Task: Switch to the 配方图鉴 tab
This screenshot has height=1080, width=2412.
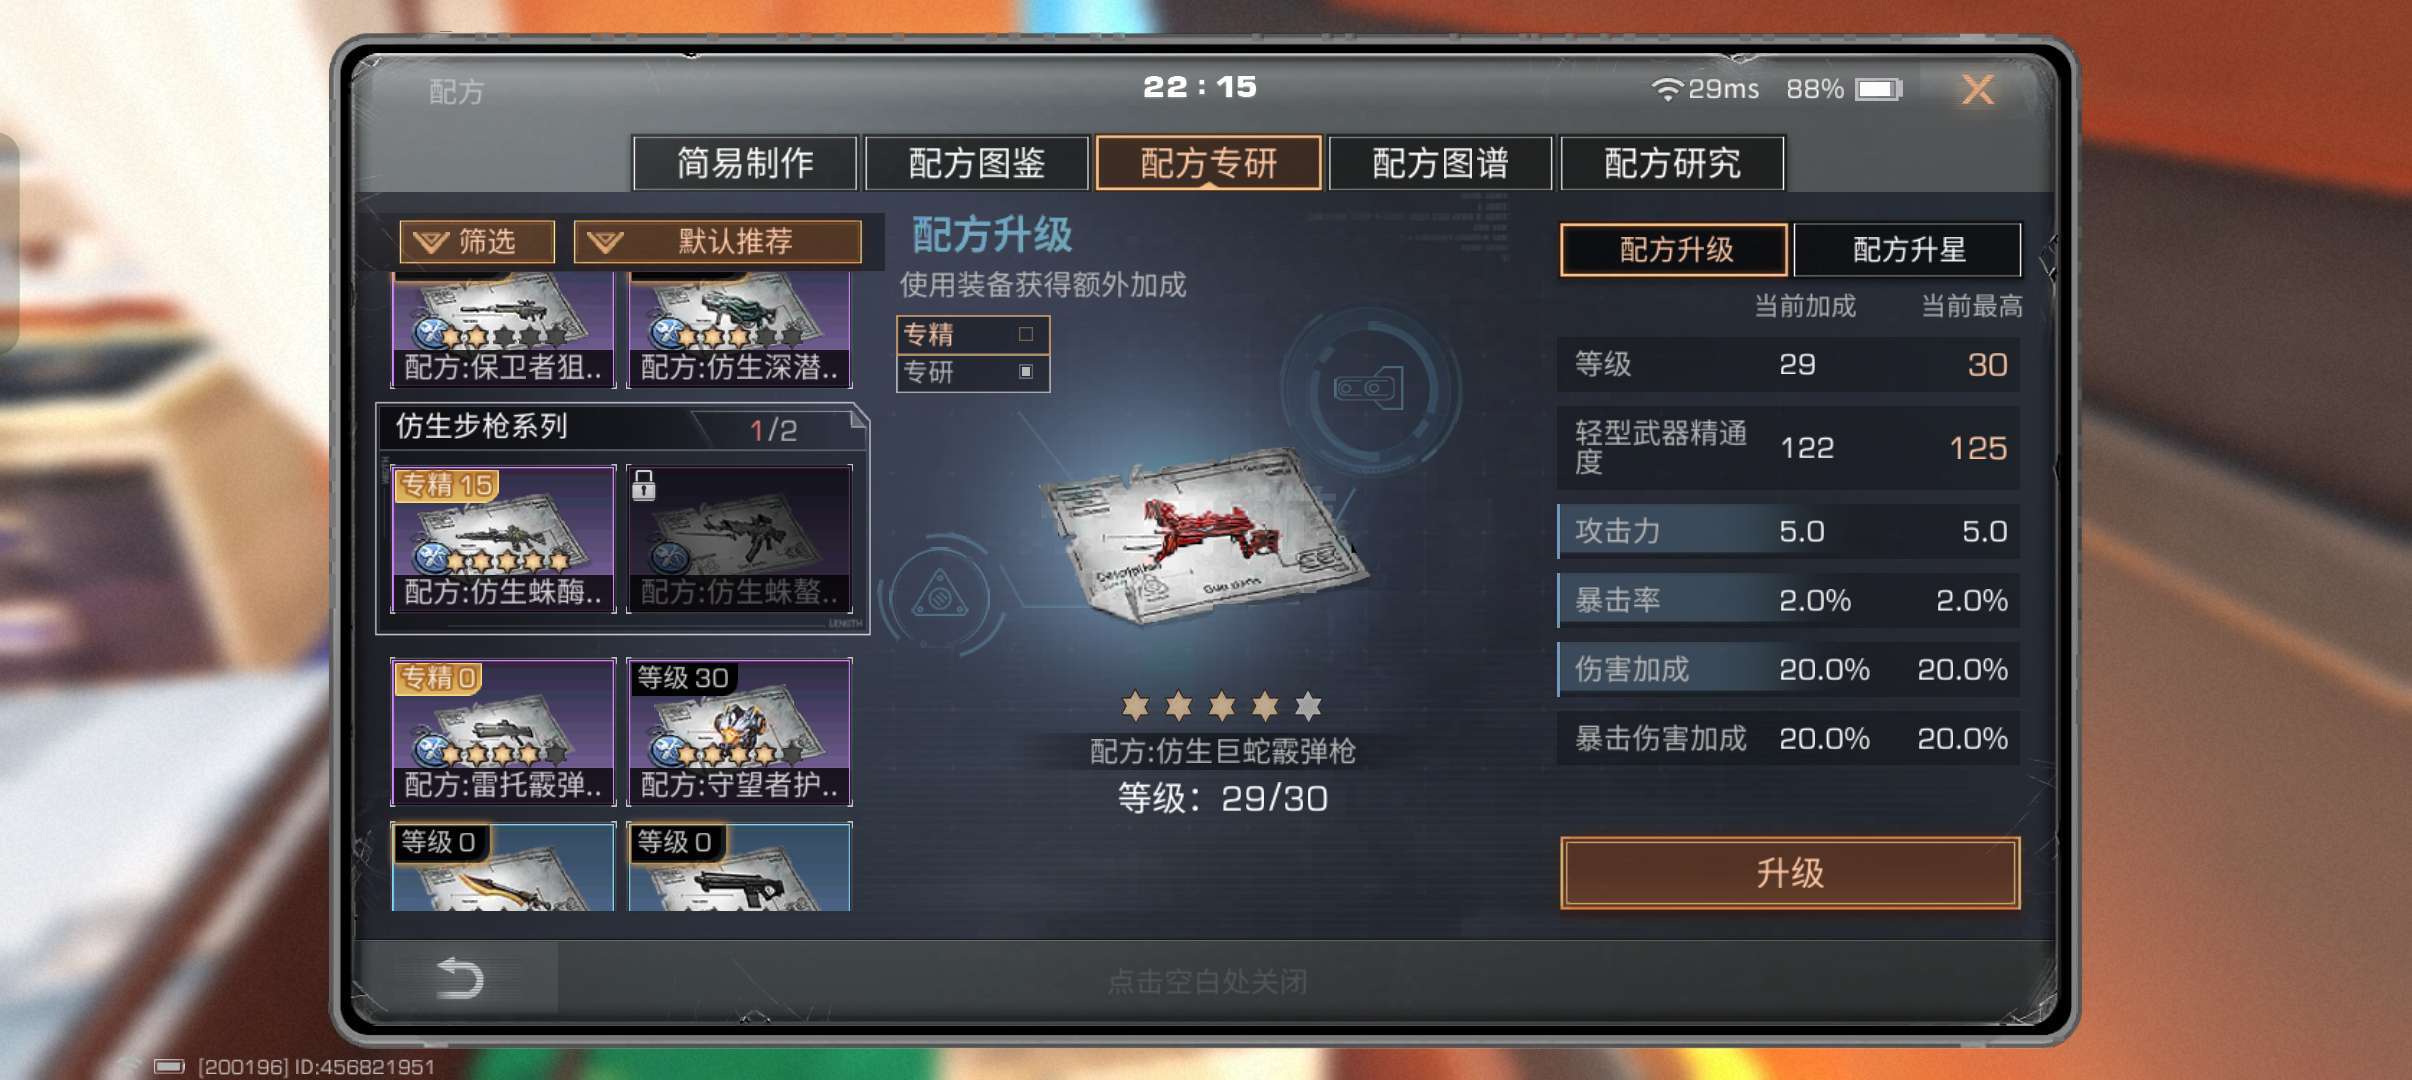Action: pyautogui.click(x=976, y=163)
